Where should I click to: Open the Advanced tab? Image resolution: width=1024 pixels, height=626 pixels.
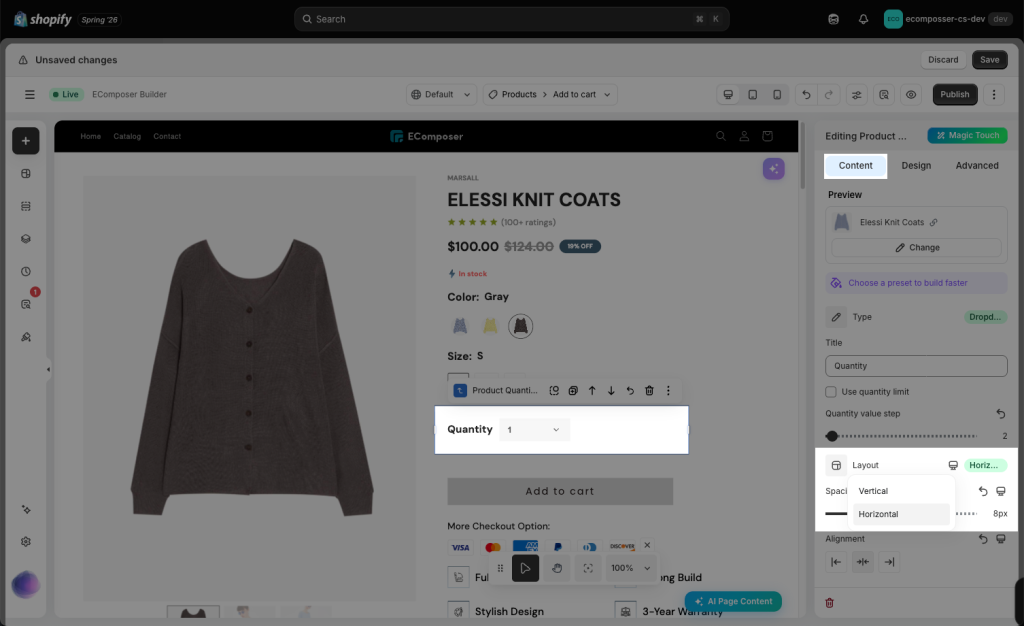pyautogui.click(x=977, y=166)
